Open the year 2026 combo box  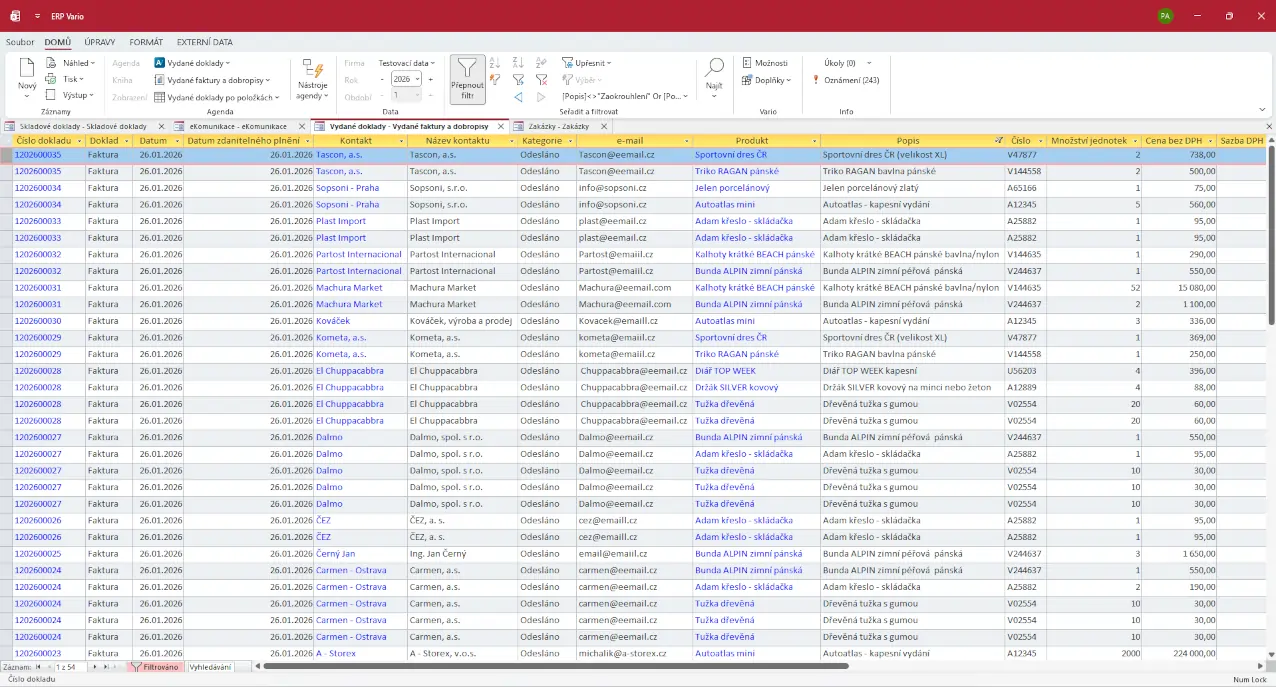coord(403,79)
